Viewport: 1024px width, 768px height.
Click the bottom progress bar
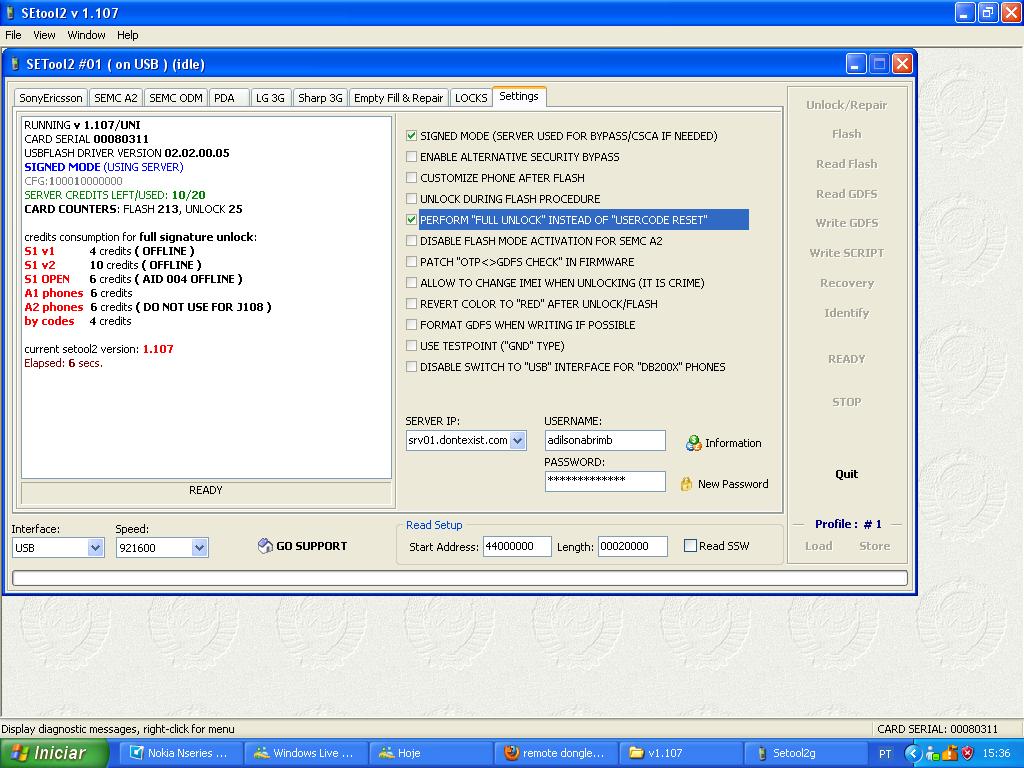click(460, 578)
